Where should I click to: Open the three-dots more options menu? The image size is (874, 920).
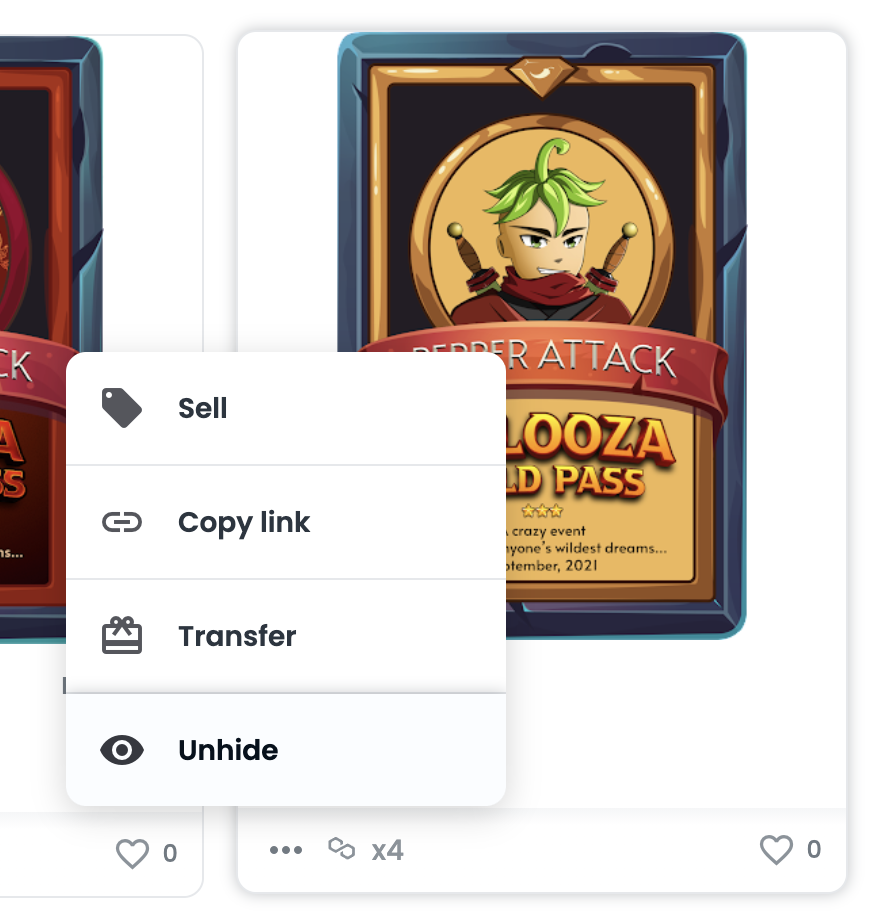tap(286, 850)
